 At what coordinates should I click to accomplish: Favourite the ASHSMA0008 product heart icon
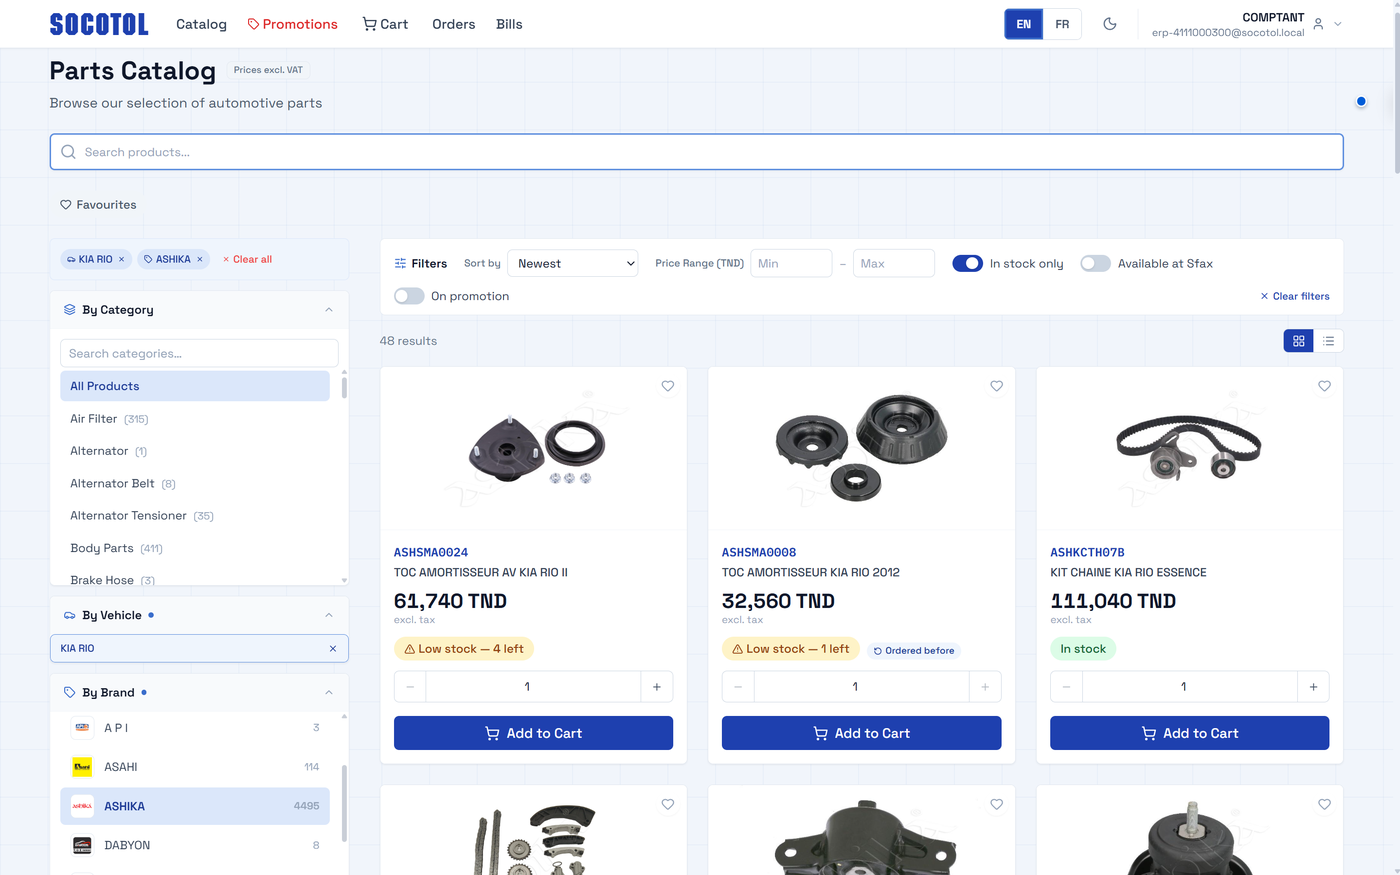point(996,386)
